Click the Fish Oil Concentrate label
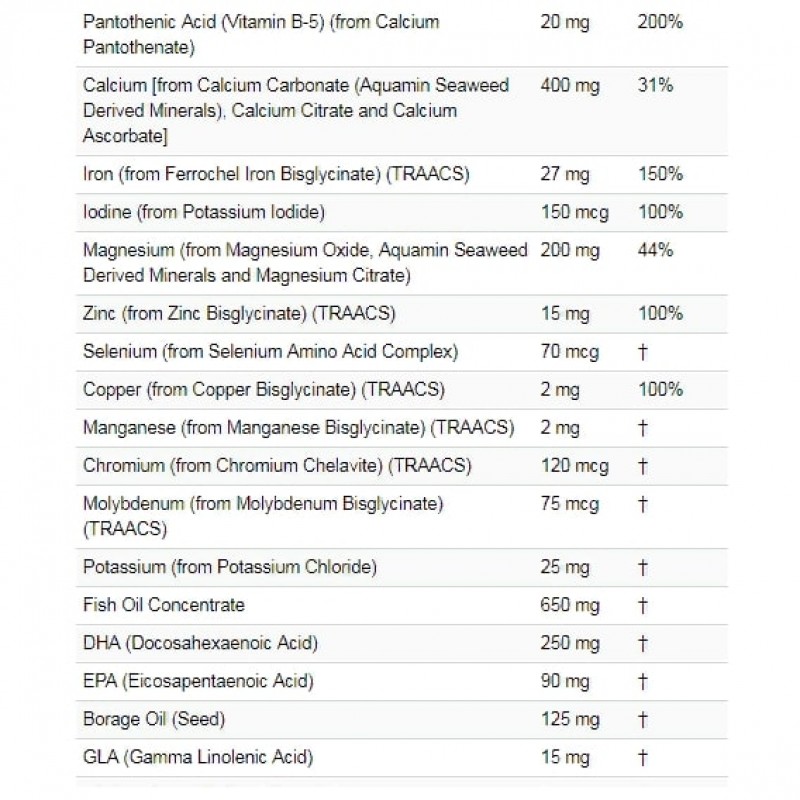 (164, 605)
